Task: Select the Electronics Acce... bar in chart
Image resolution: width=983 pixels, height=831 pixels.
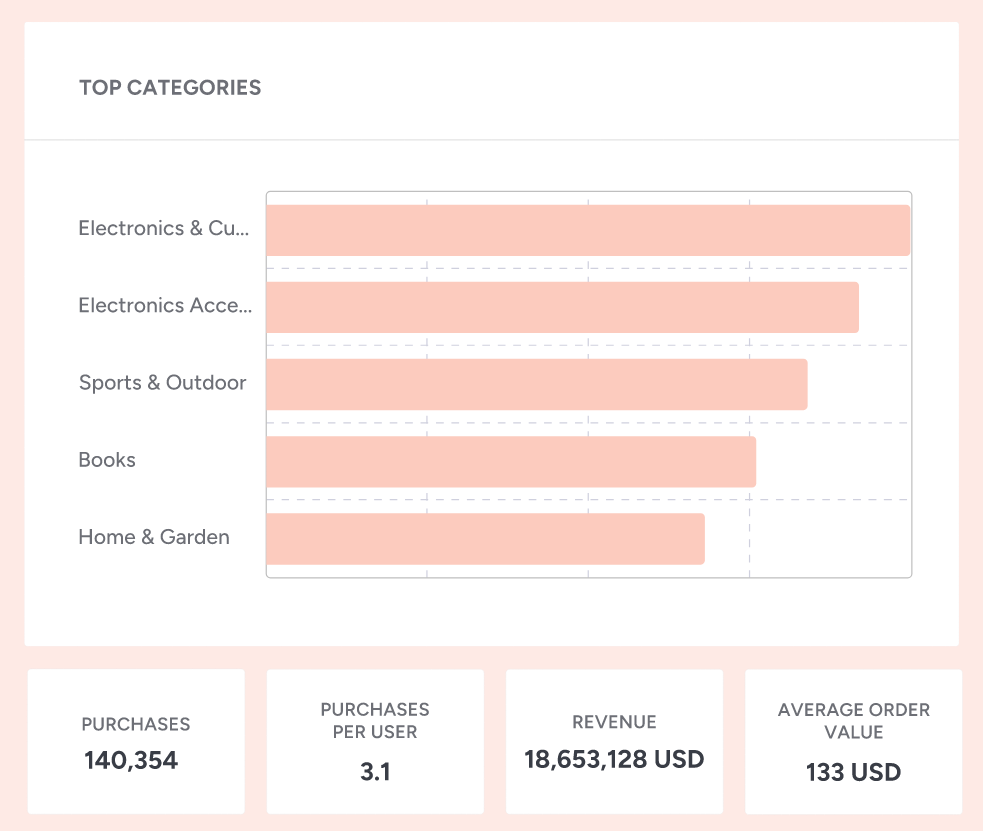Action: click(562, 307)
